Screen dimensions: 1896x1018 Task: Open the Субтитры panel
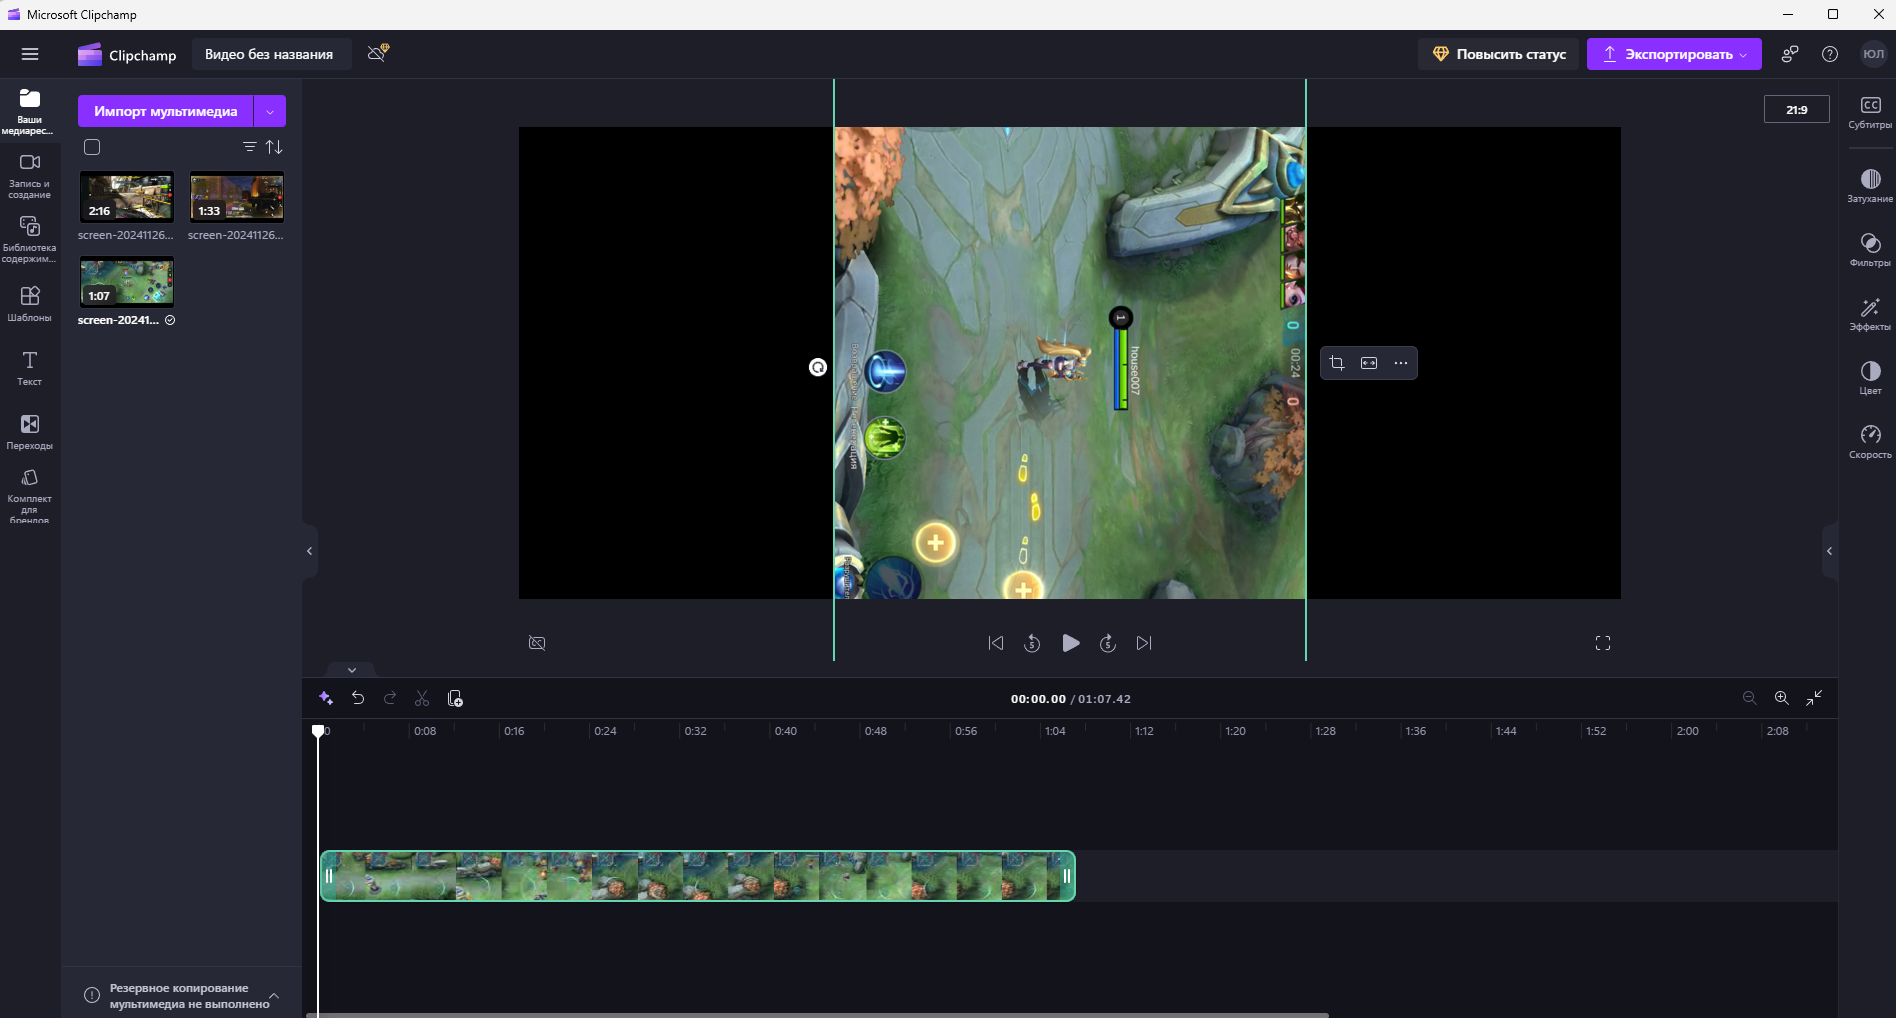click(1870, 110)
